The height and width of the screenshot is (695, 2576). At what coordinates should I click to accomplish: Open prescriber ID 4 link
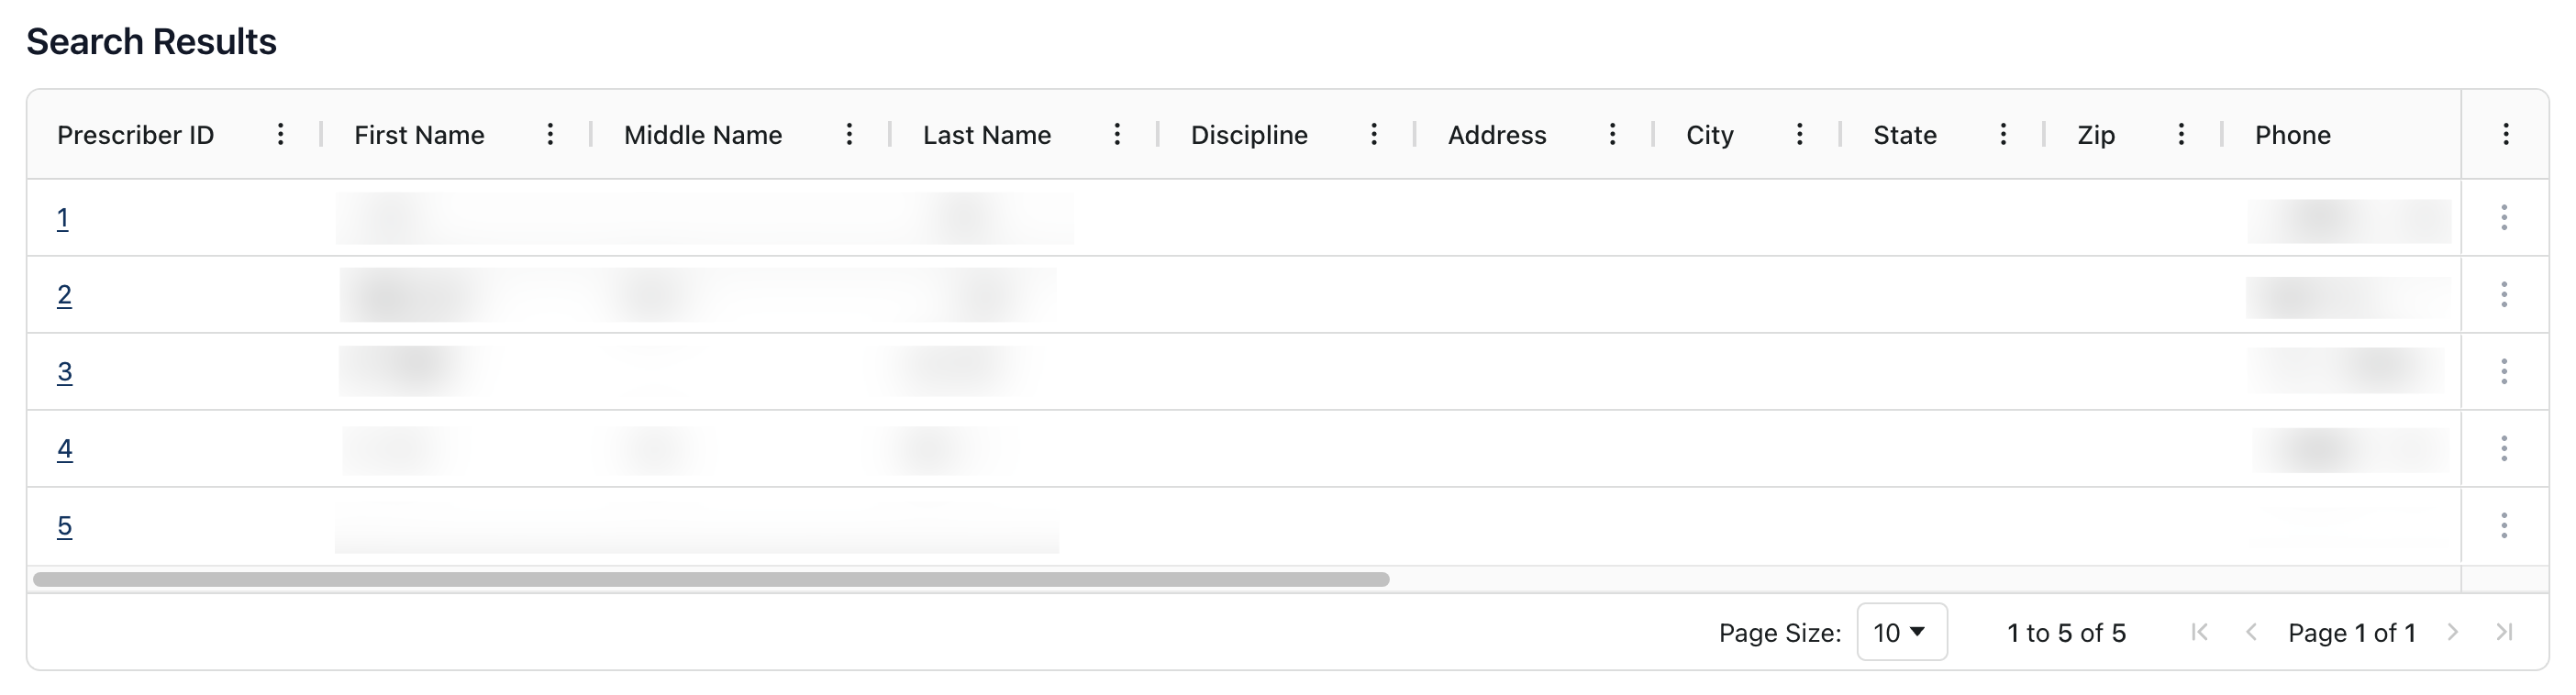pyautogui.click(x=64, y=449)
